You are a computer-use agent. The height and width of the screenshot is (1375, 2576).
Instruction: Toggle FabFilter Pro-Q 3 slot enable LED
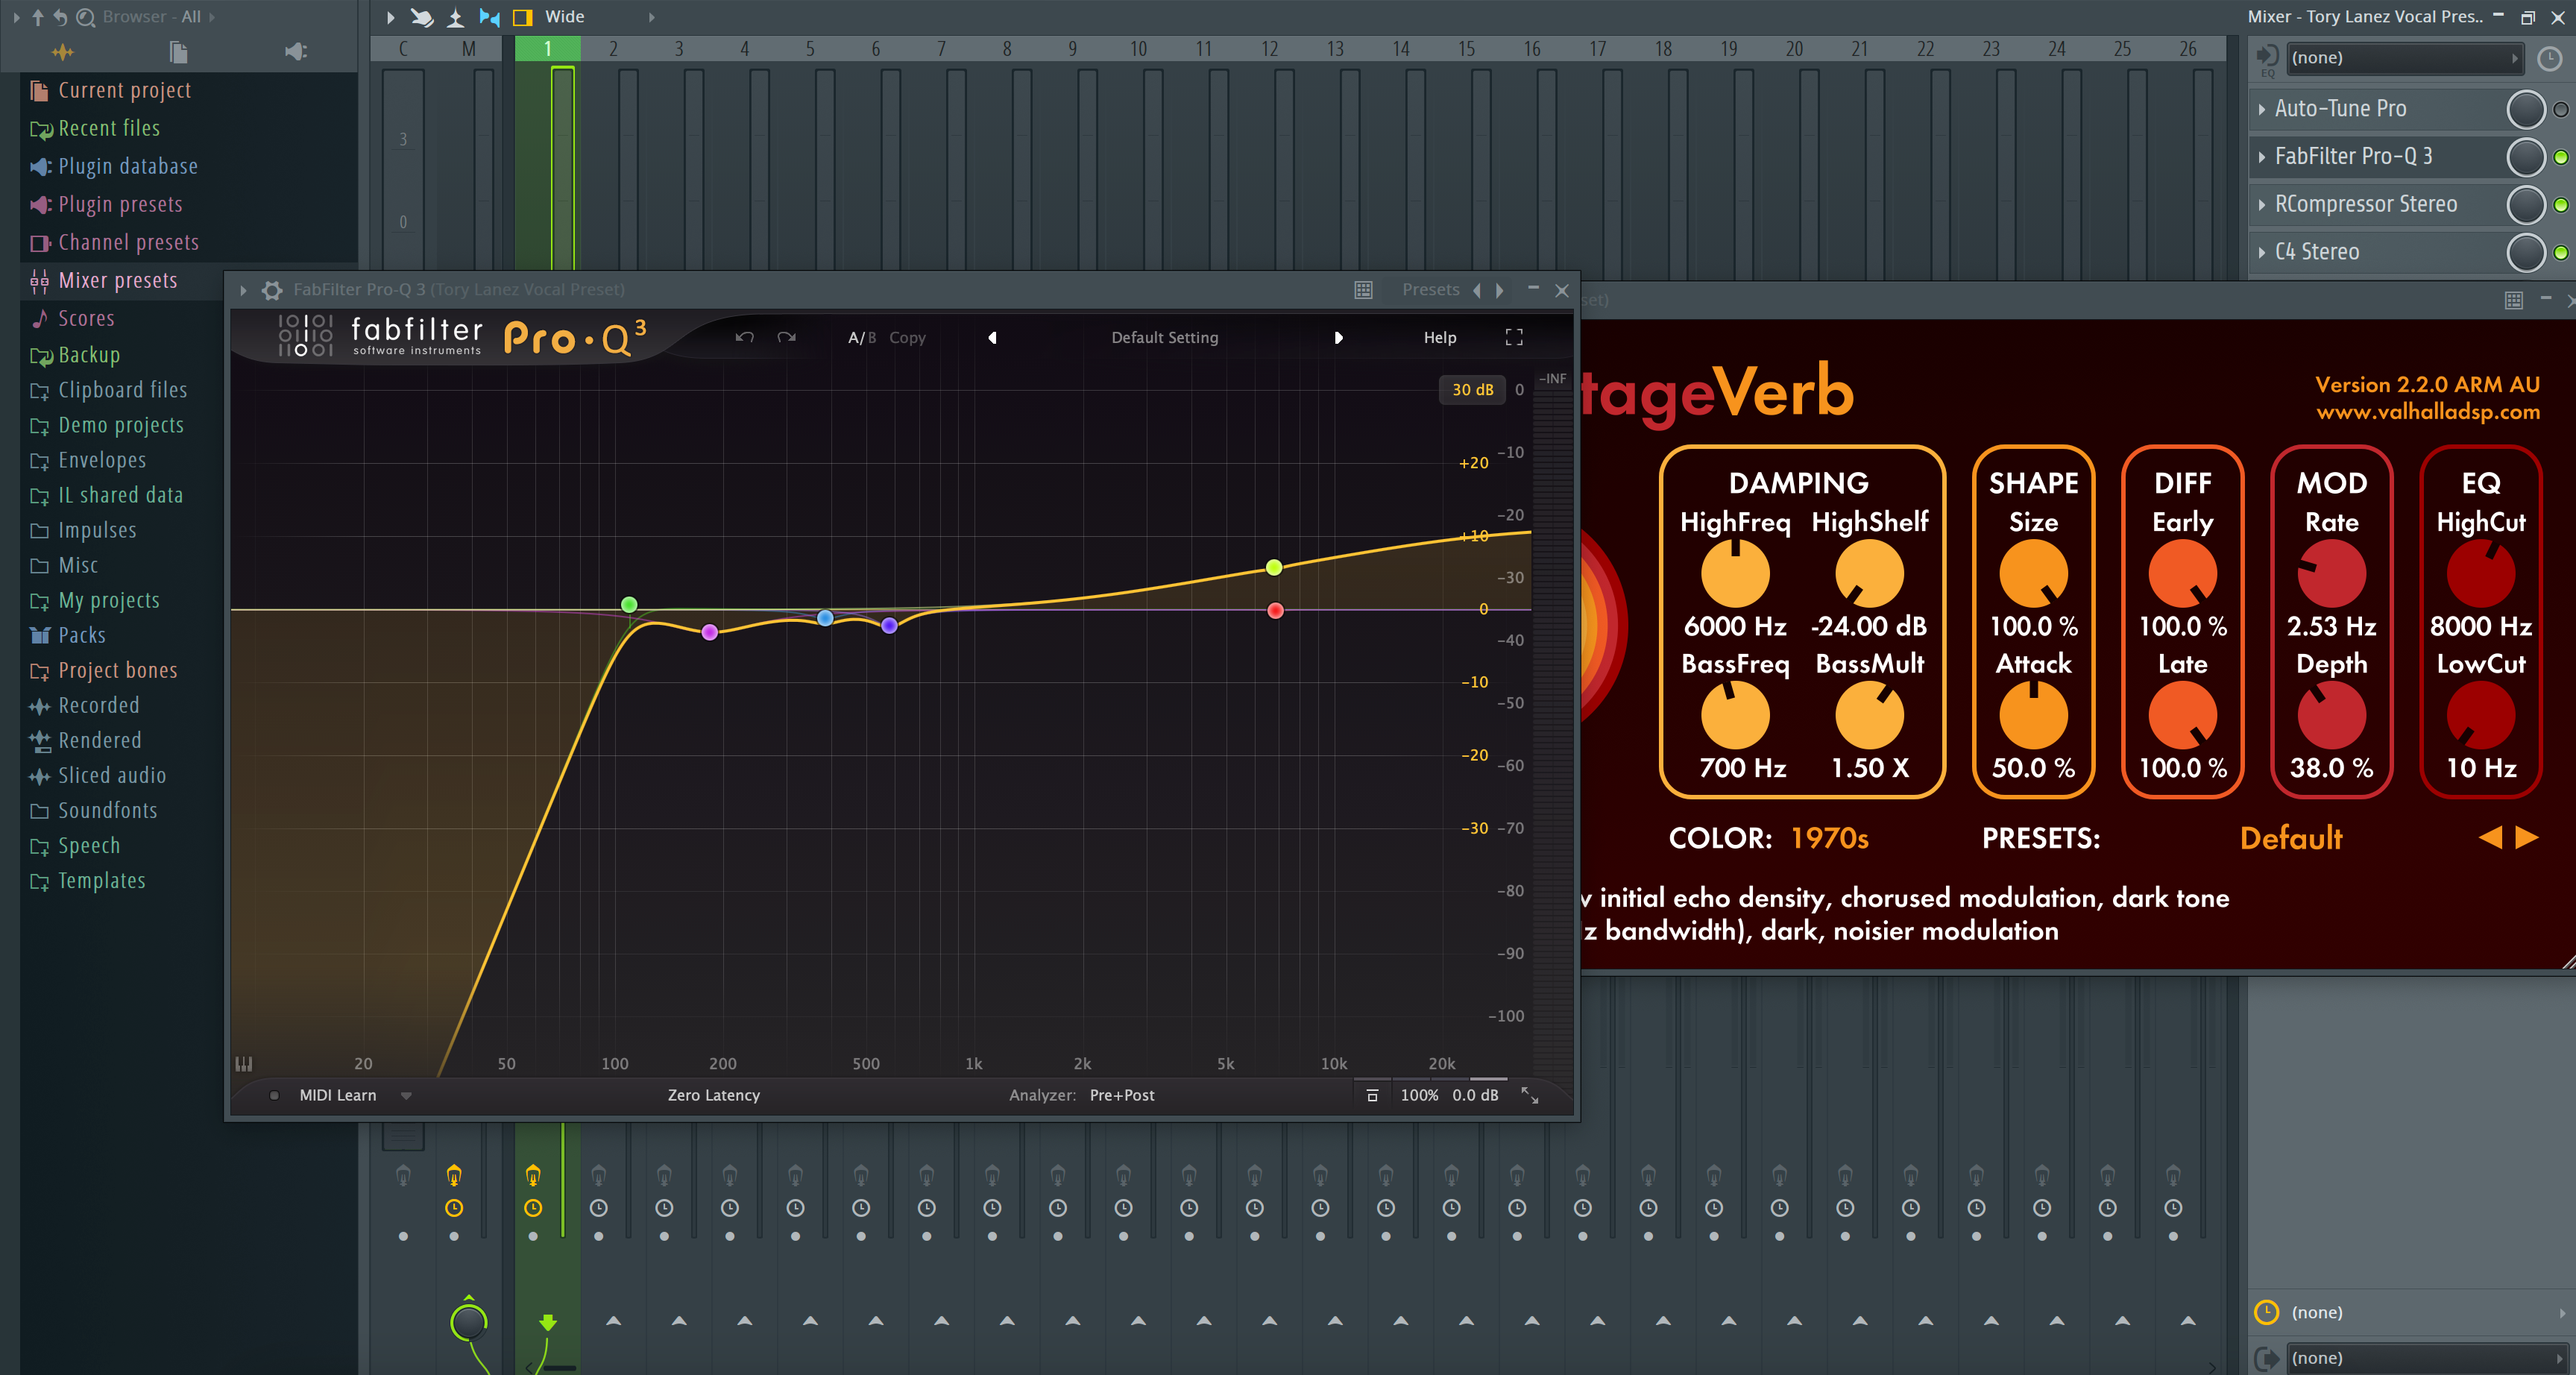tap(2560, 157)
